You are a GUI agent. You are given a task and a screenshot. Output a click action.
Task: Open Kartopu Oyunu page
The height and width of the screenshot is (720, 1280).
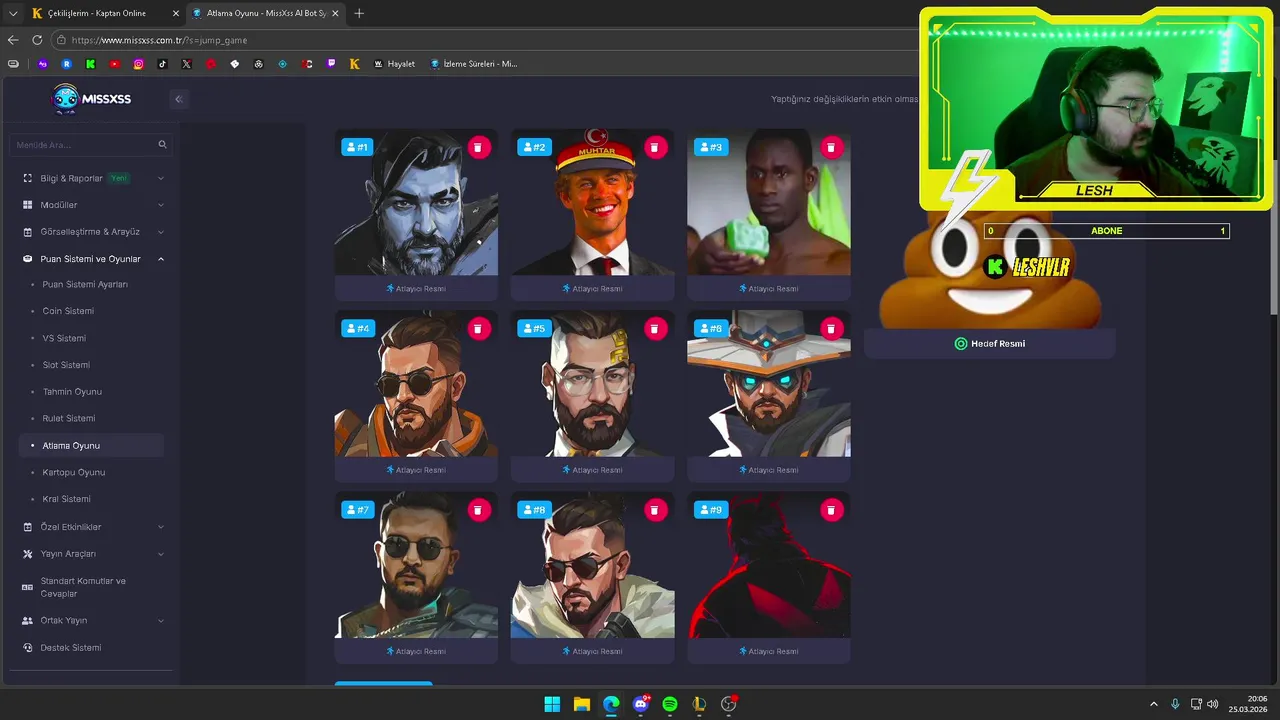pos(74,472)
